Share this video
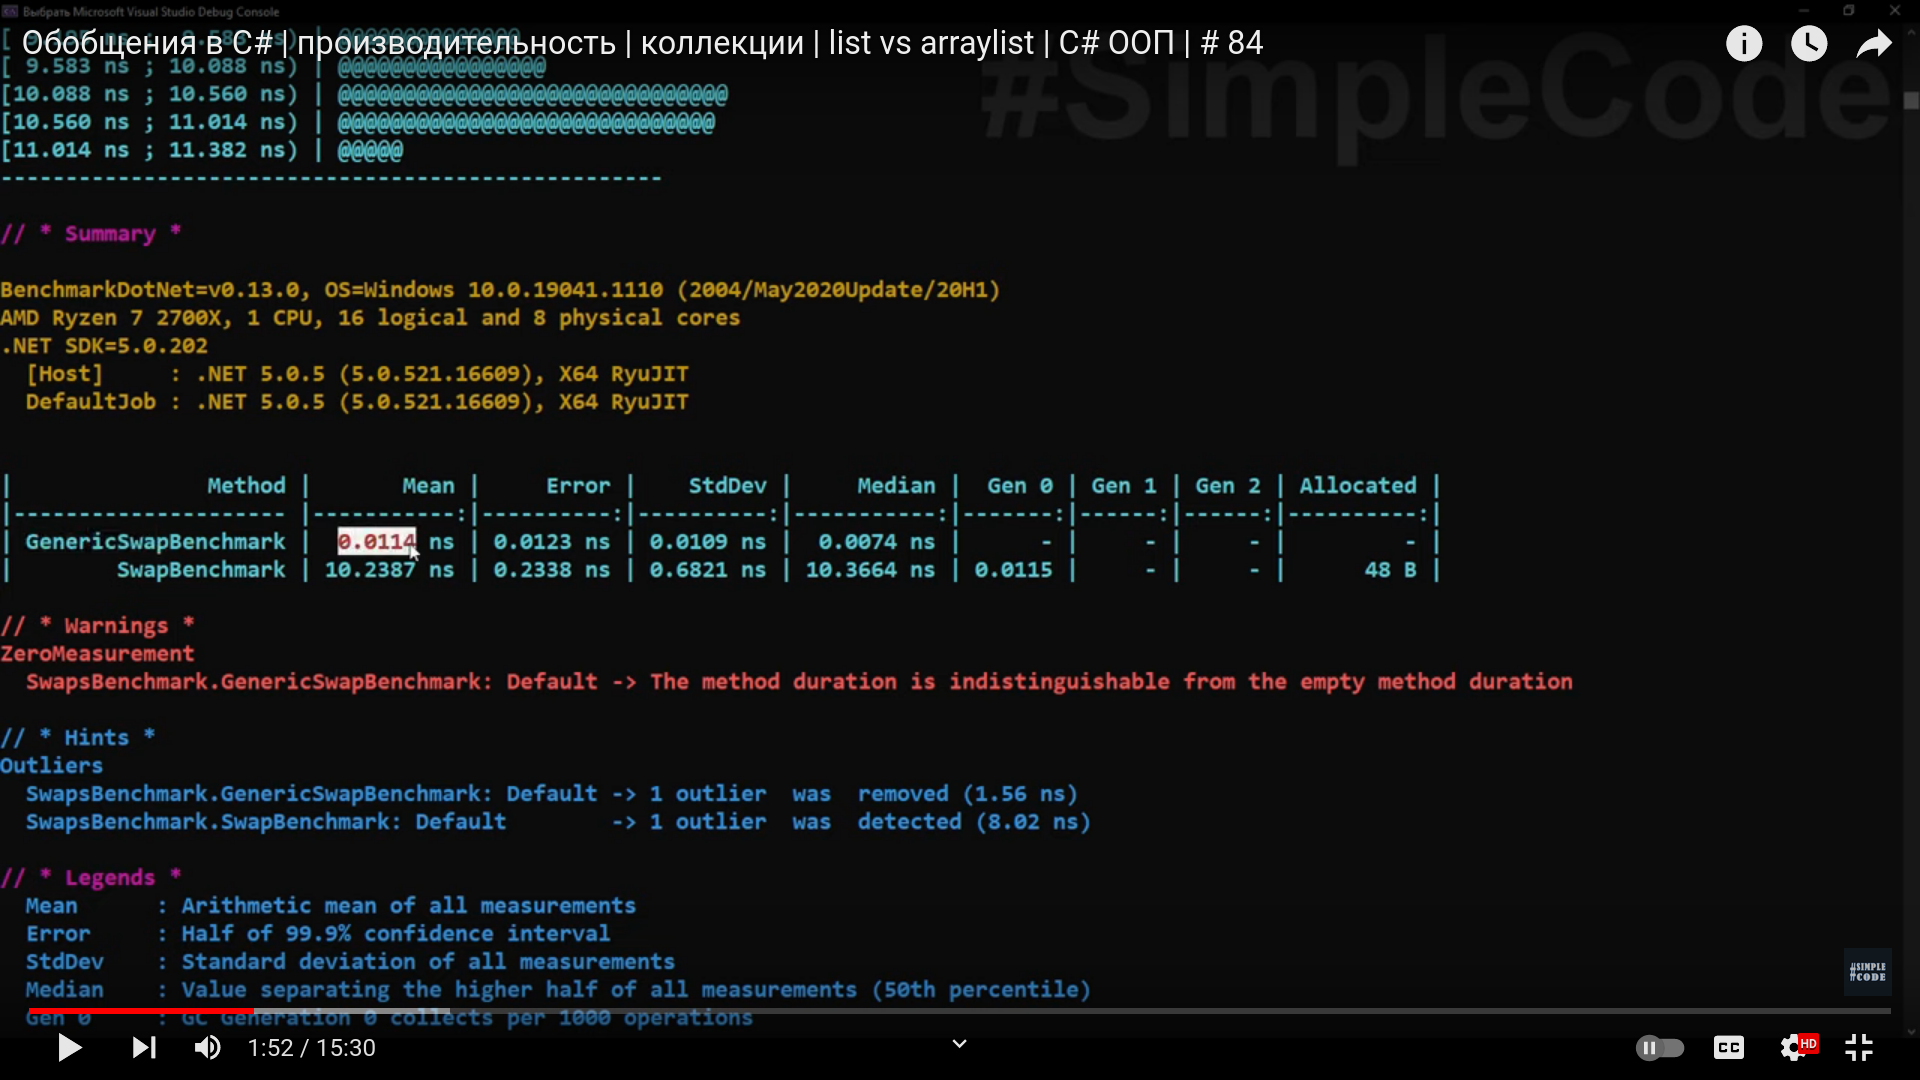This screenshot has width=1920, height=1080. tap(1873, 43)
